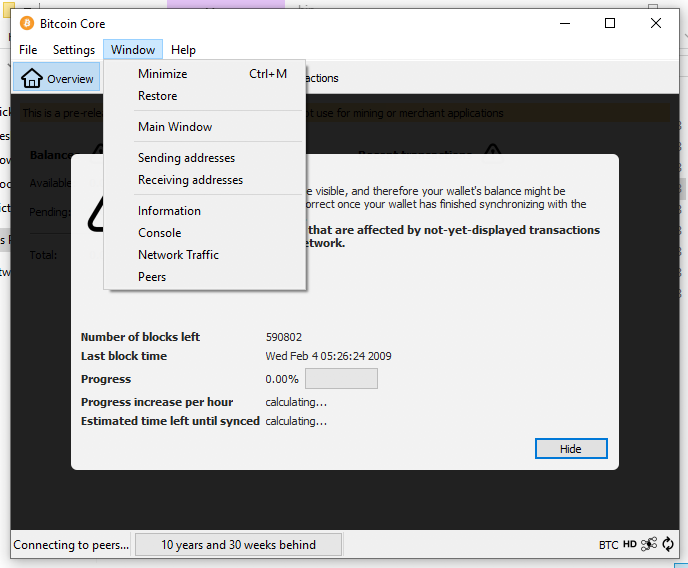Click the partially hidden Transactions tab
Image resolution: width=688 pixels, height=568 pixels.
tap(322, 78)
